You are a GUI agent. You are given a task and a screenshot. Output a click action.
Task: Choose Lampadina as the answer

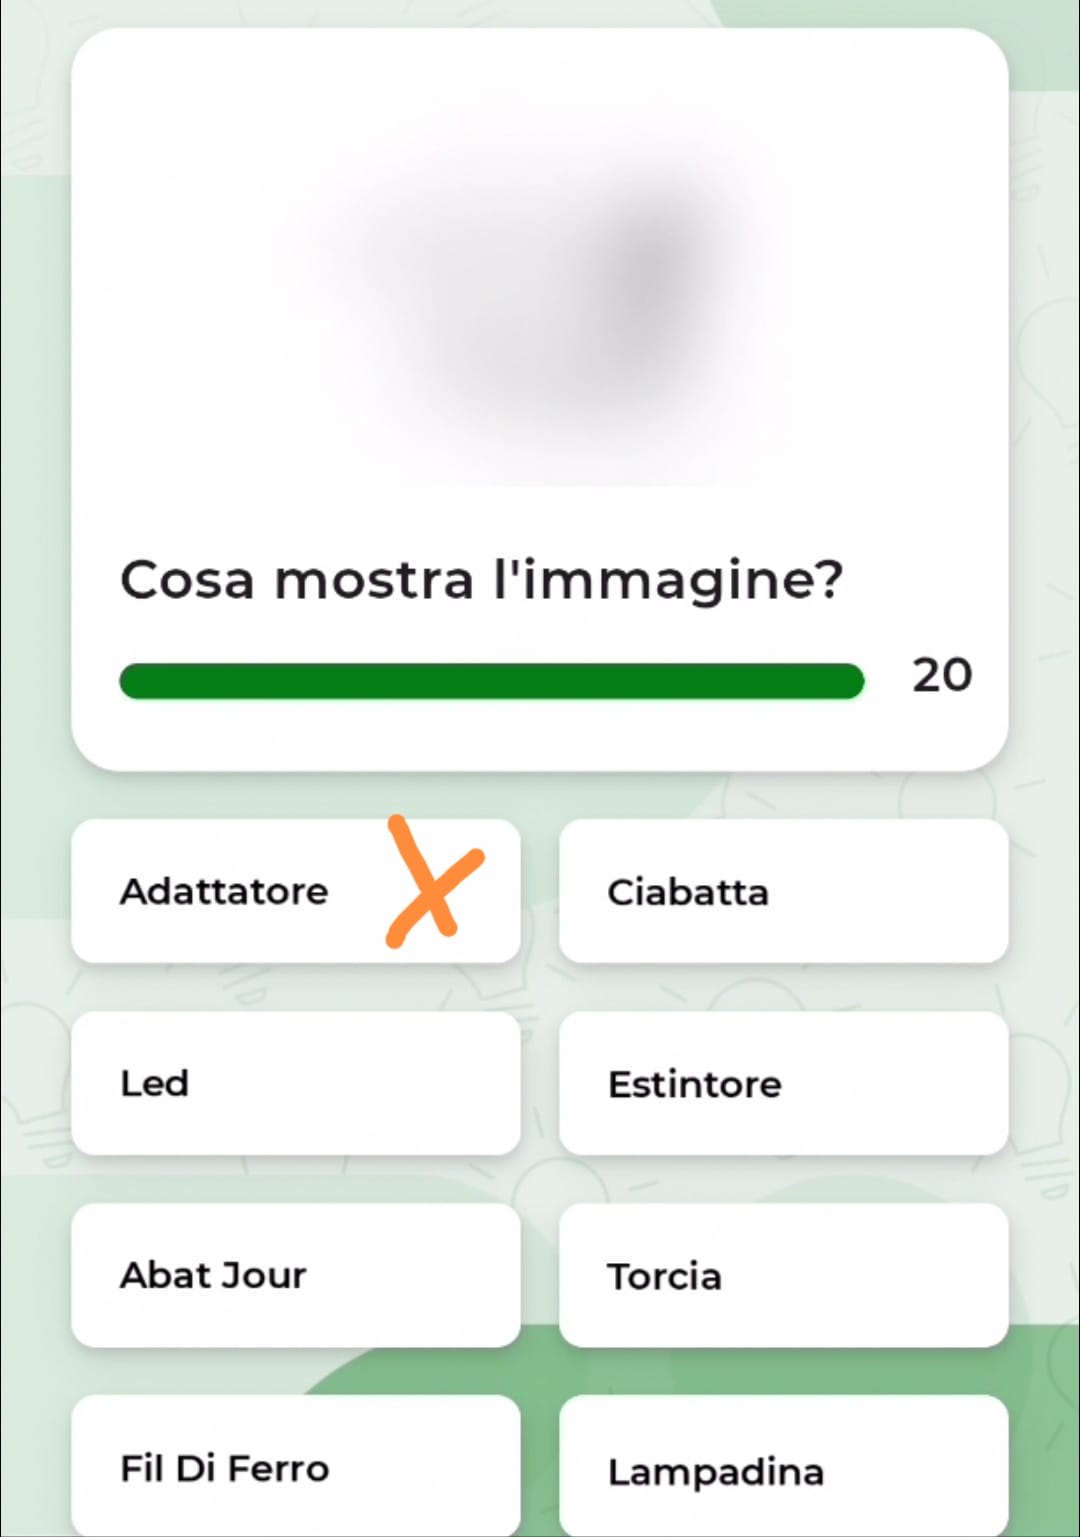tap(783, 1470)
